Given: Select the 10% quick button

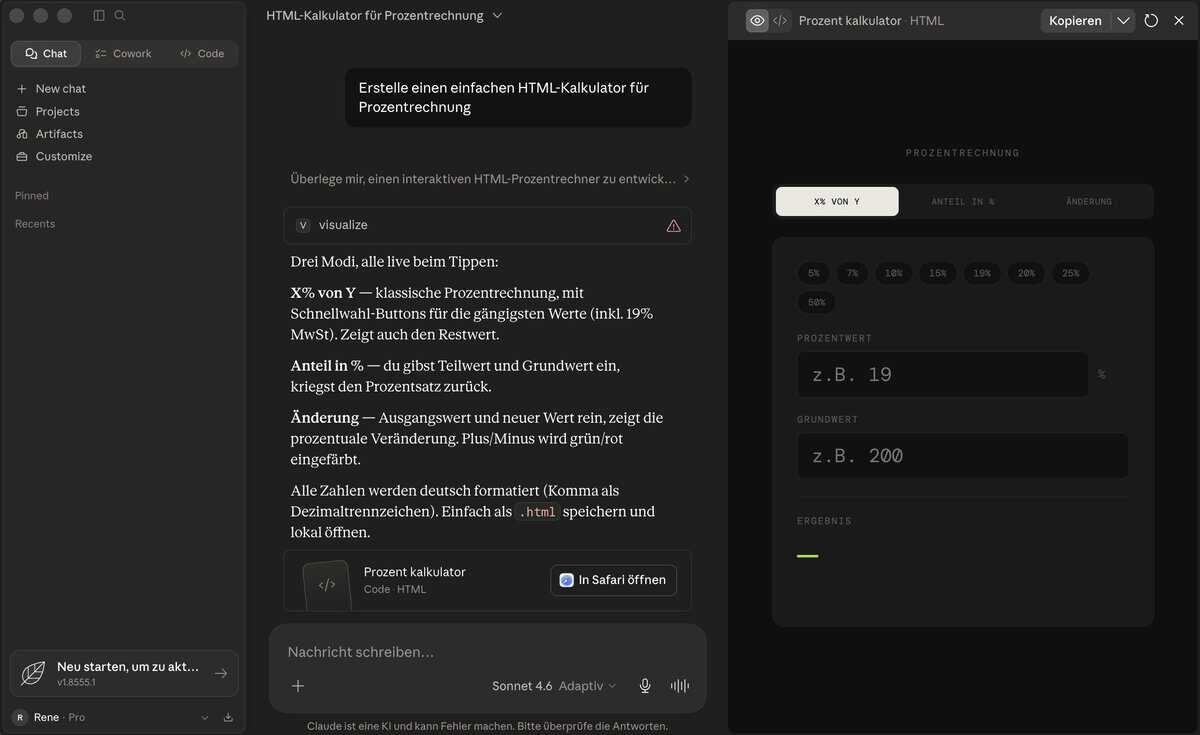Looking at the screenshot, I should (x=894, y=273).
